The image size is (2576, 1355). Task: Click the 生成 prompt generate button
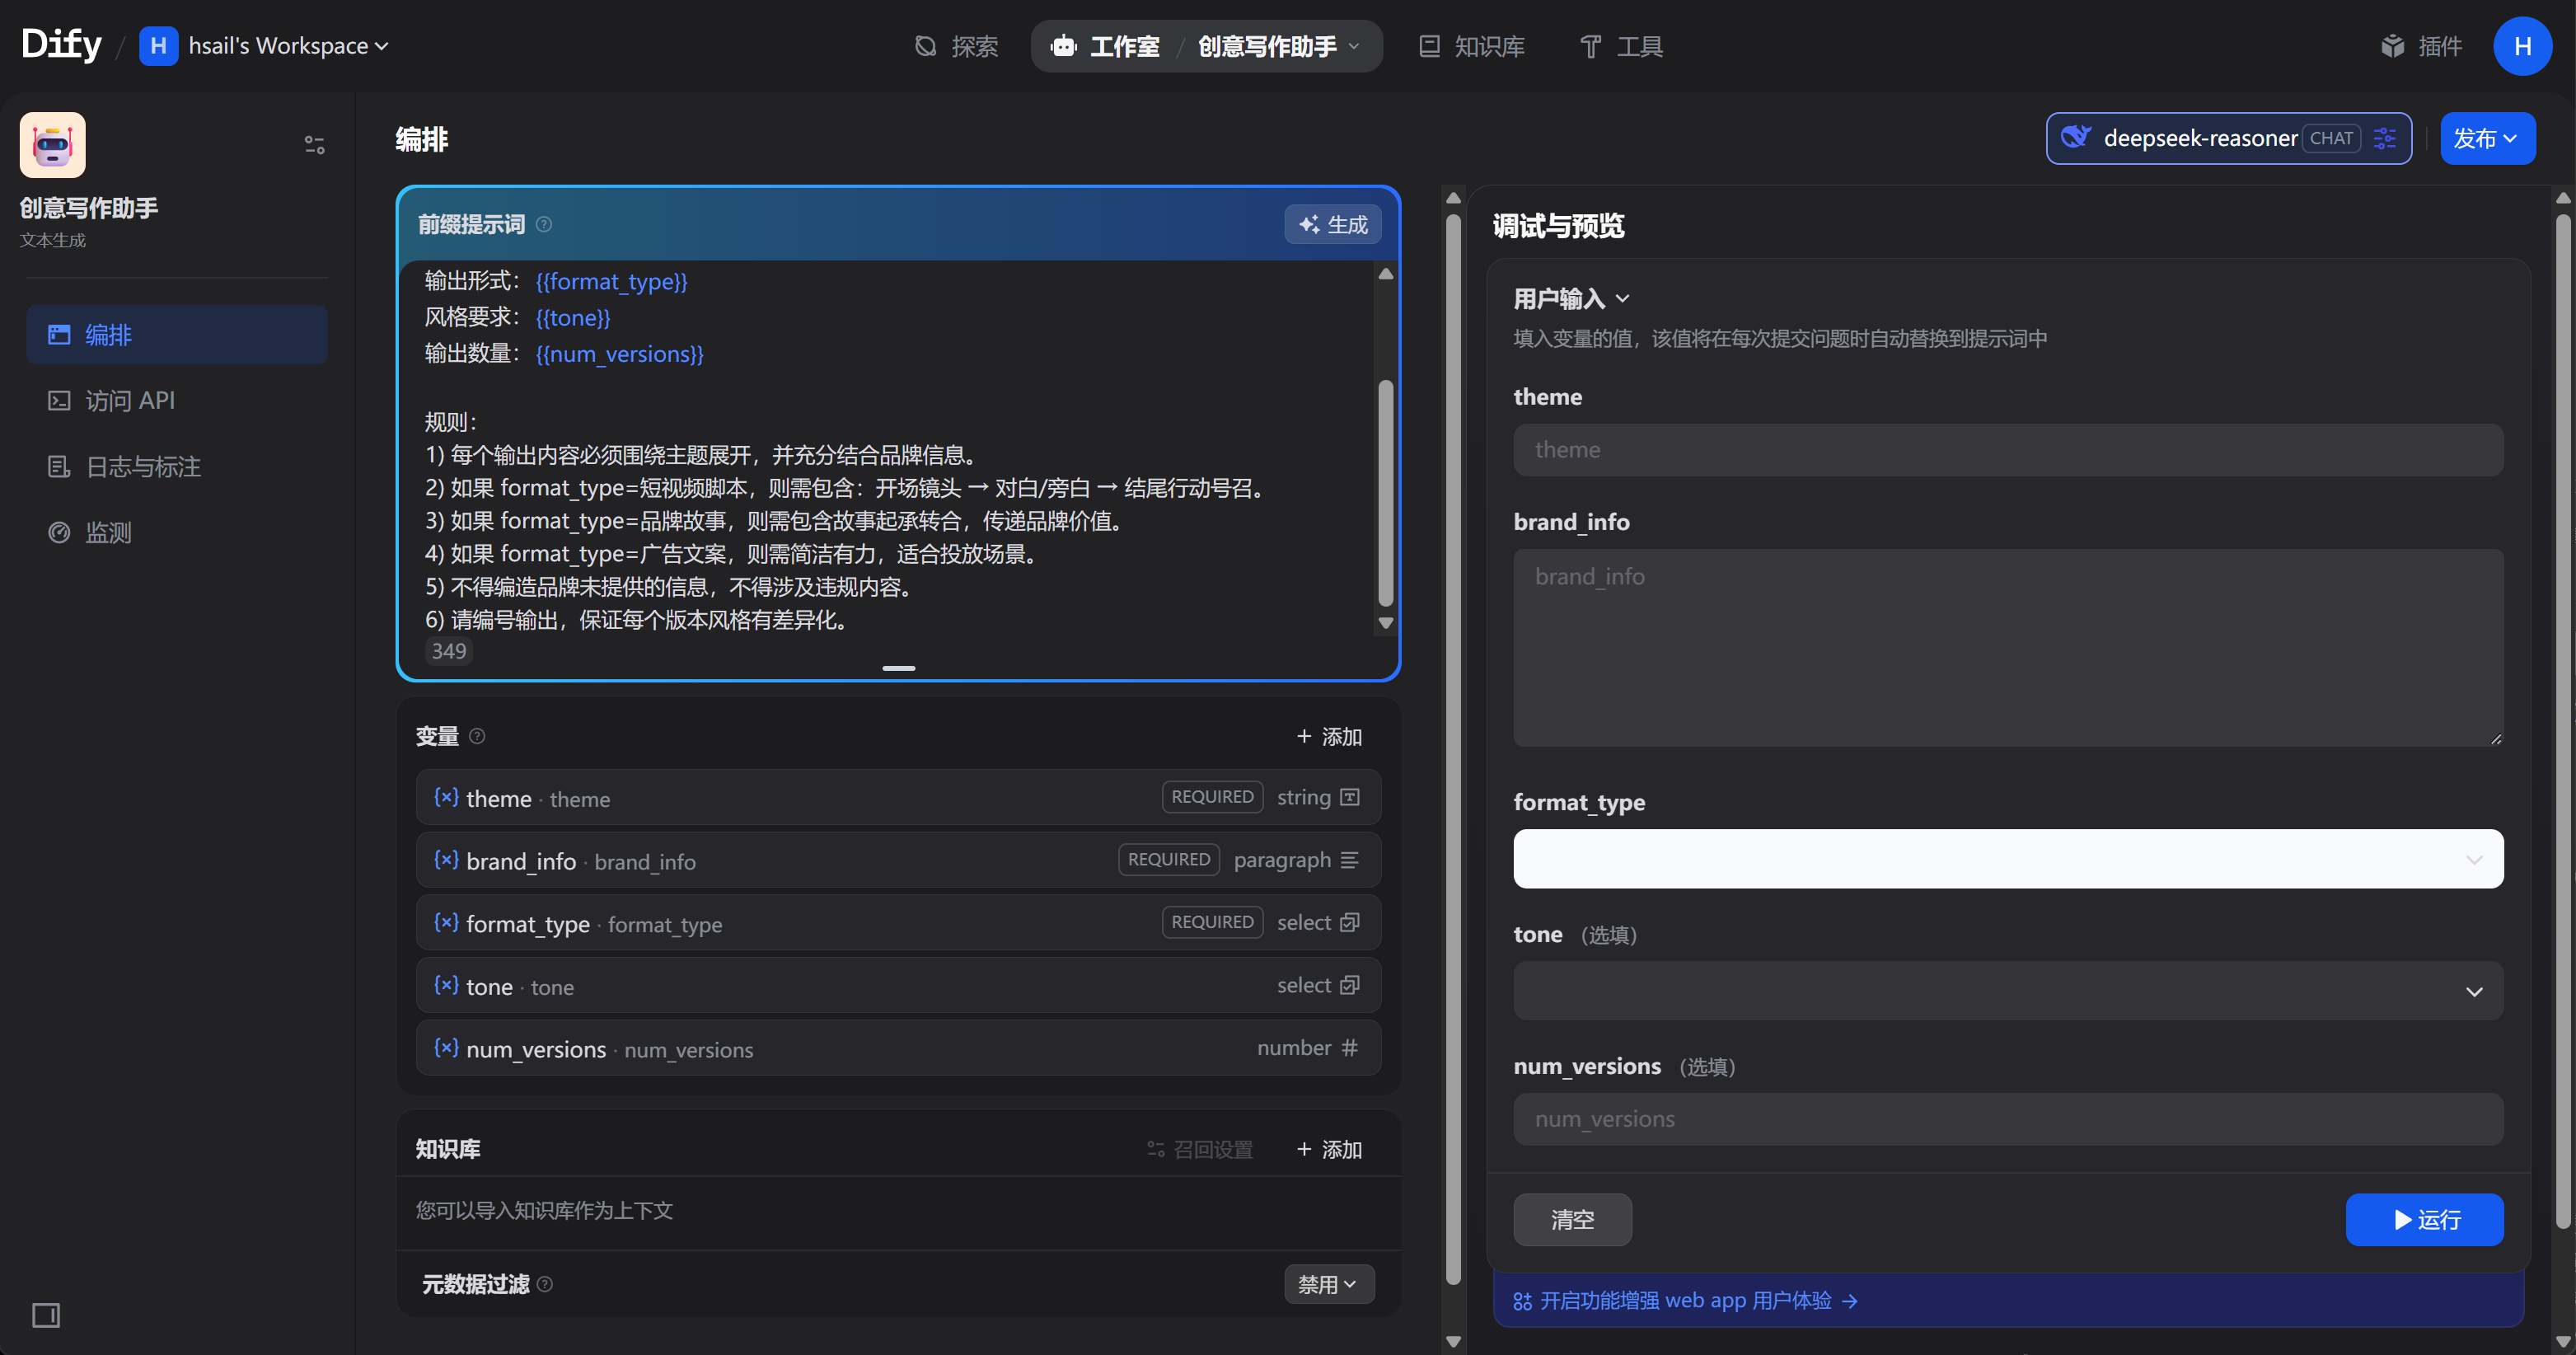pyautogui.click(x=1332, y=224)
